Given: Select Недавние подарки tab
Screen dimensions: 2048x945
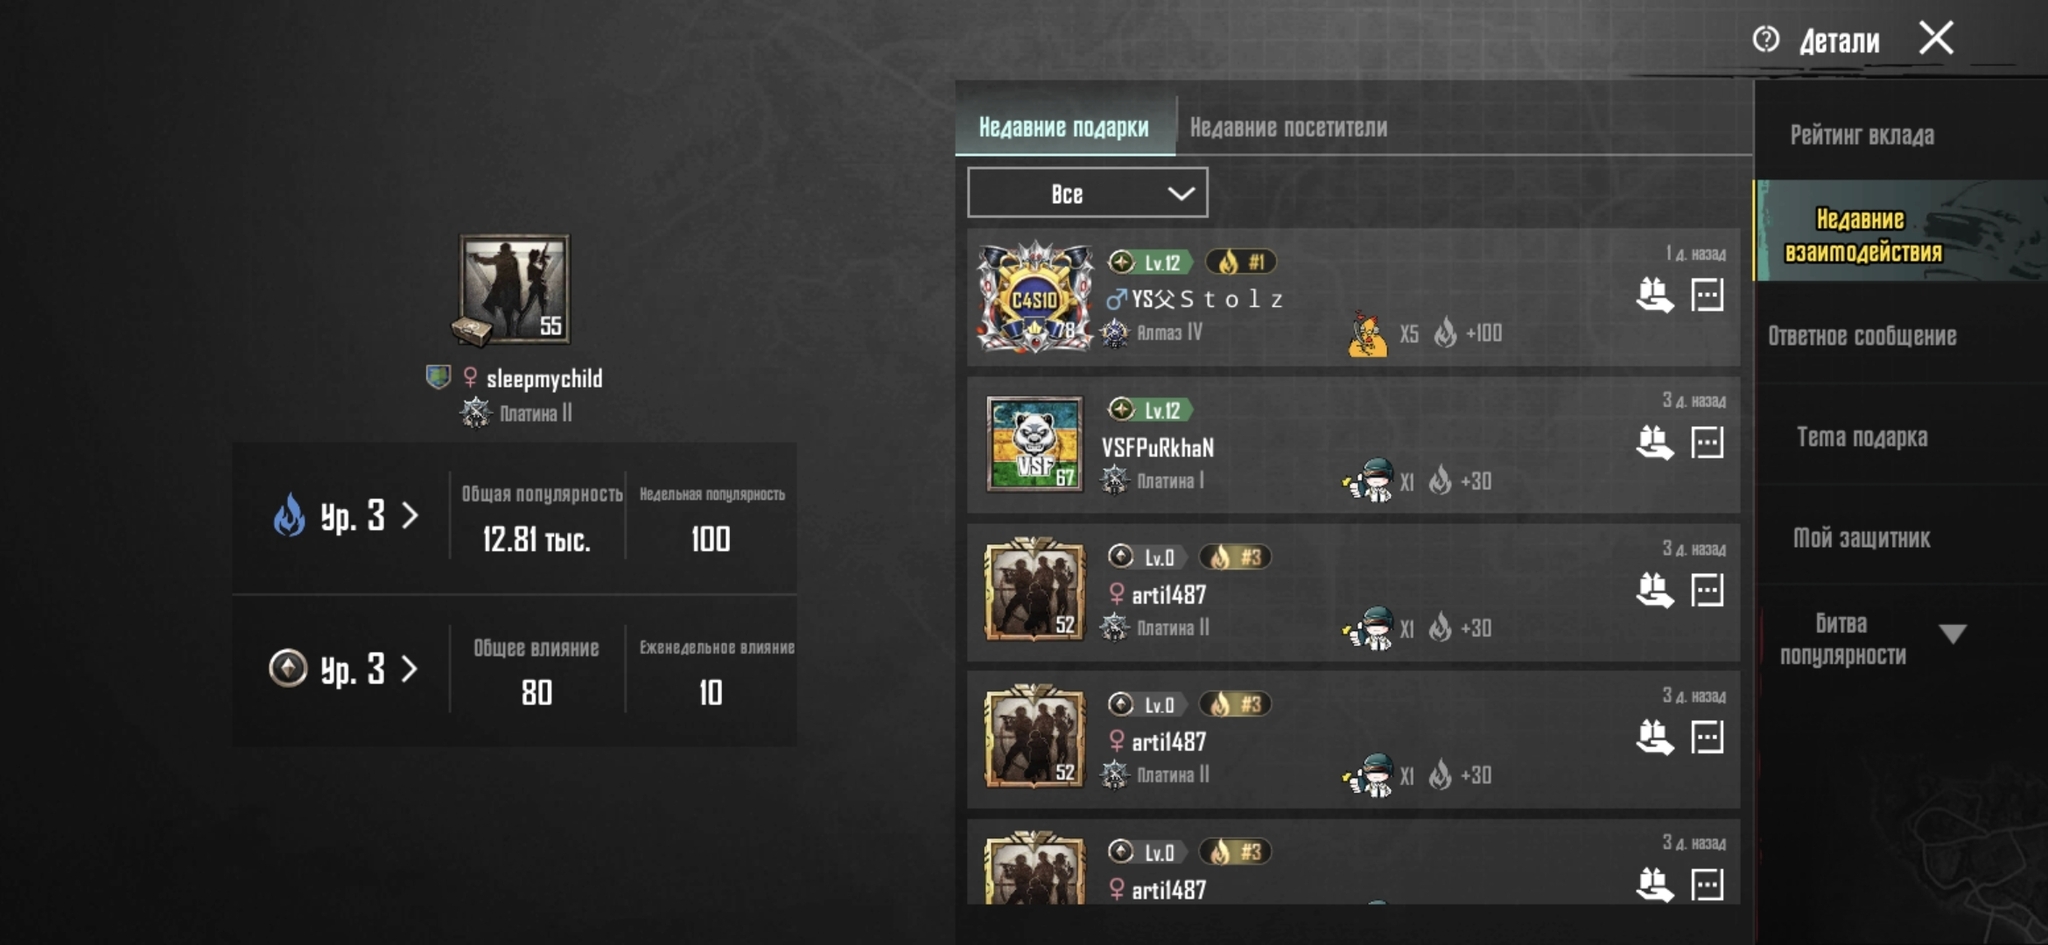Looking at the screenshot, I should pos(1064,127).
